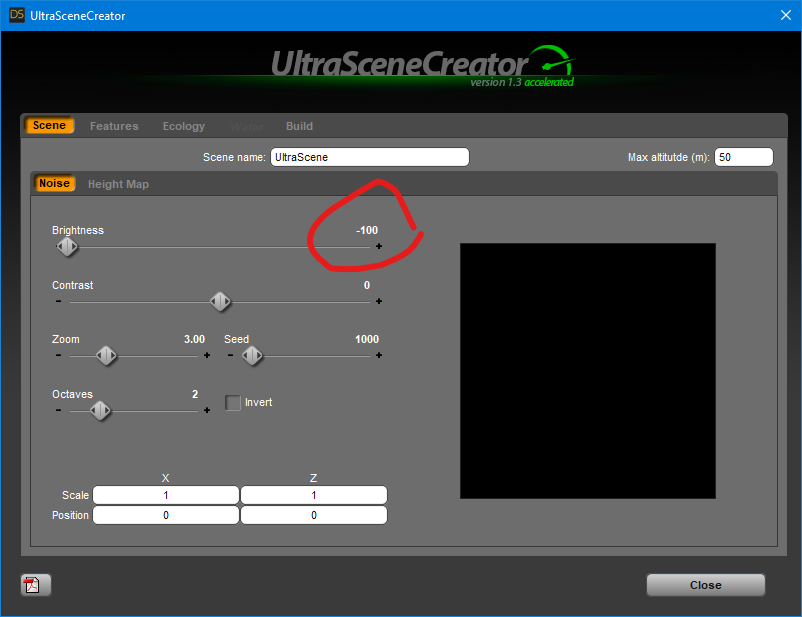802x617 pixels.
Task: Close the UltraSceneCreator window with X
Action: coord(786,15)
